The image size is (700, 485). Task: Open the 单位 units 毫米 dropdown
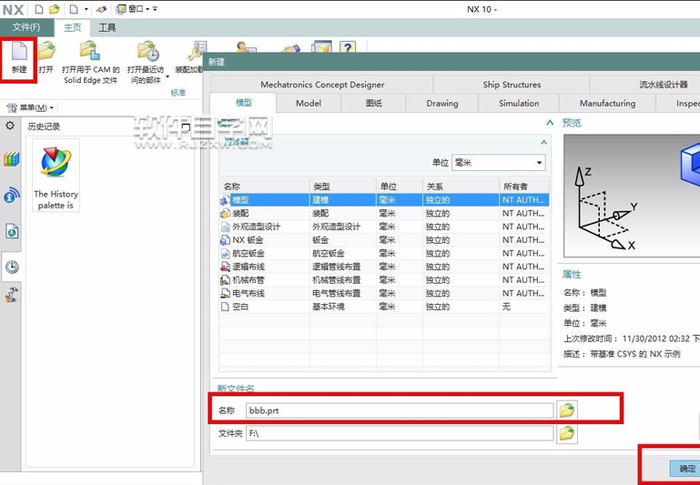click(x=498, y=163)
